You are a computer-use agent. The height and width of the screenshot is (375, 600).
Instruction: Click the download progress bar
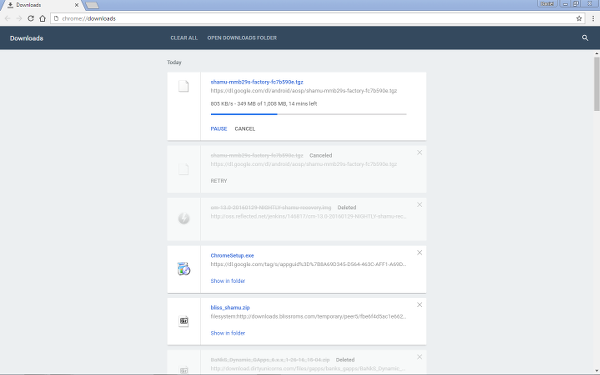click(308, 114)
